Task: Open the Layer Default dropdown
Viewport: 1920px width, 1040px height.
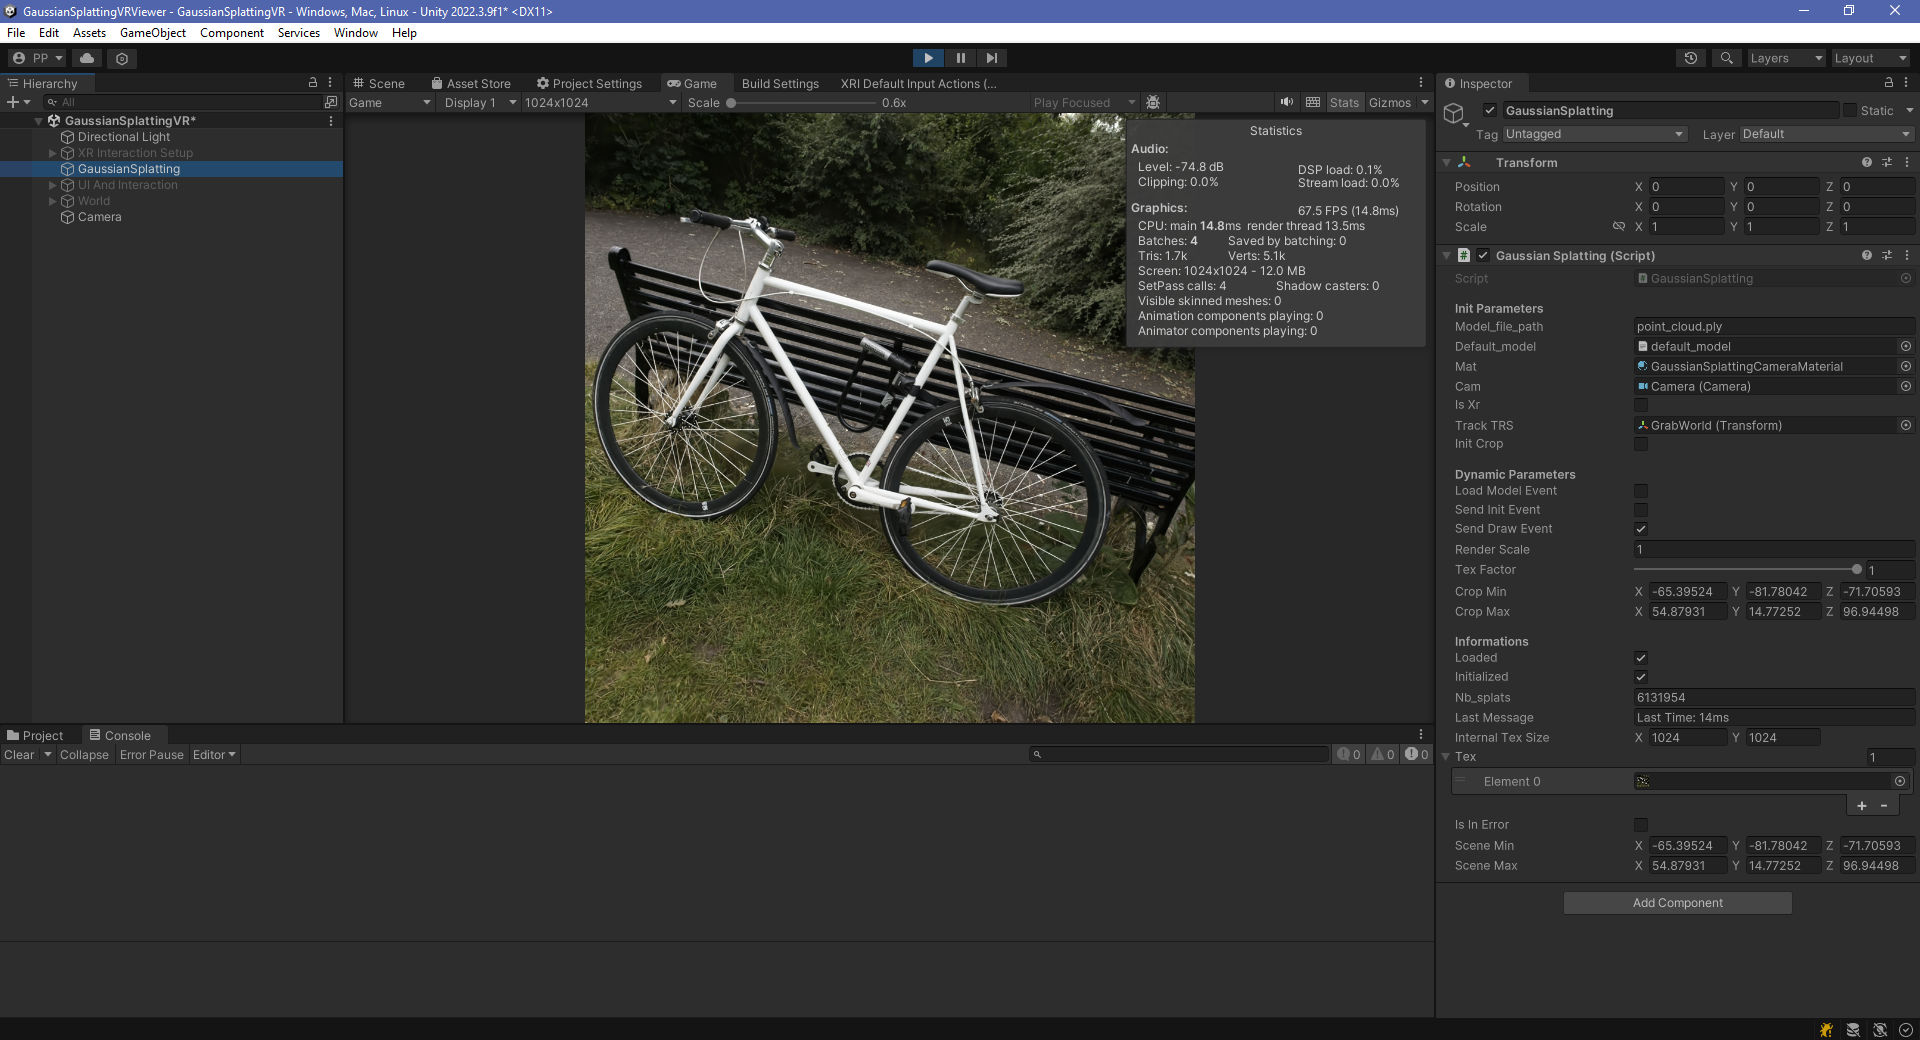Action: (x=1826, y=134)
